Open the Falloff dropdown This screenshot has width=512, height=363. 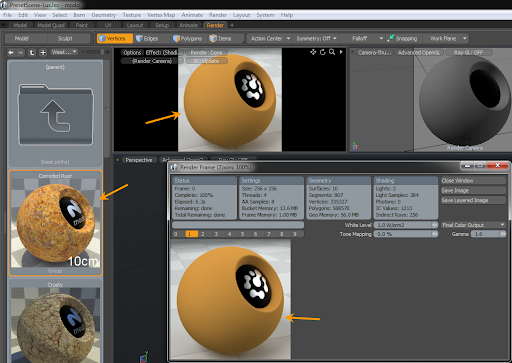coord(363,38)
